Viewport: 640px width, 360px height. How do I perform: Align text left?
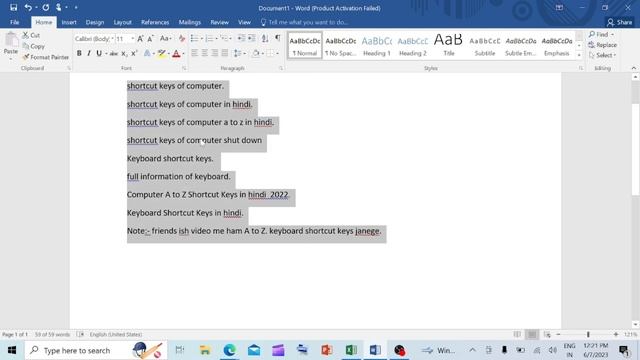194,53
